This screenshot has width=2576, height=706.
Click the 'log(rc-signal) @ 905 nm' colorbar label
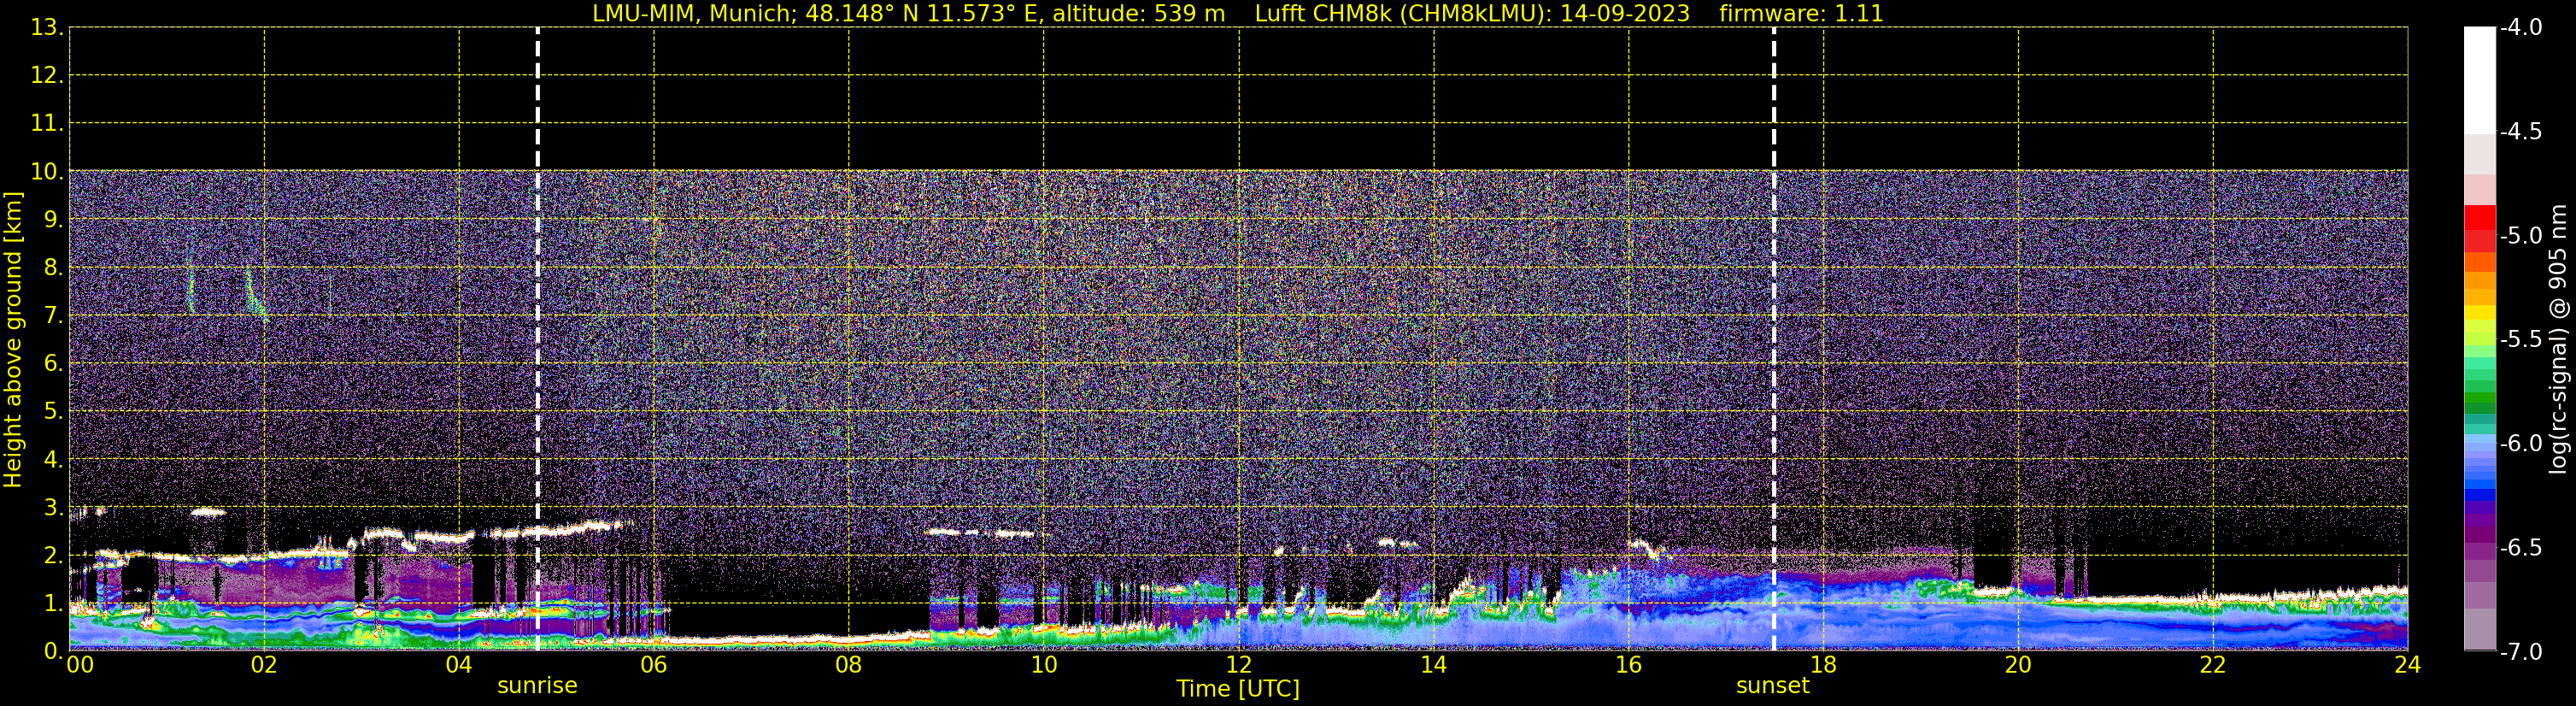click(2558, 339)
